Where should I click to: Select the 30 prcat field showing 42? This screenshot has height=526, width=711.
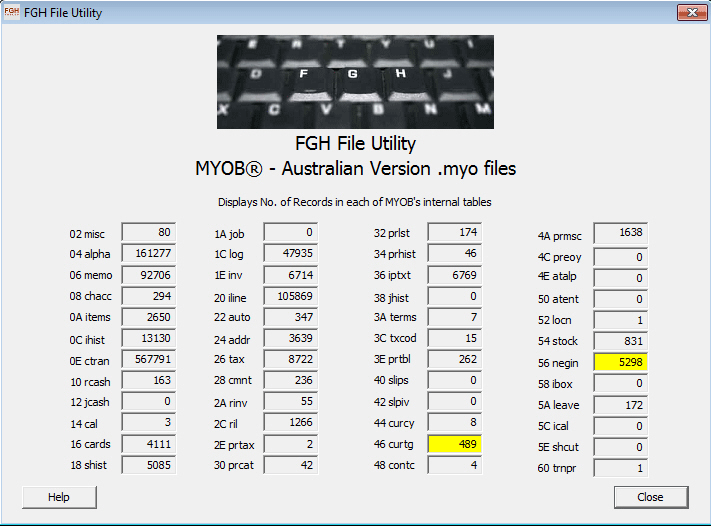coord(290,465)
